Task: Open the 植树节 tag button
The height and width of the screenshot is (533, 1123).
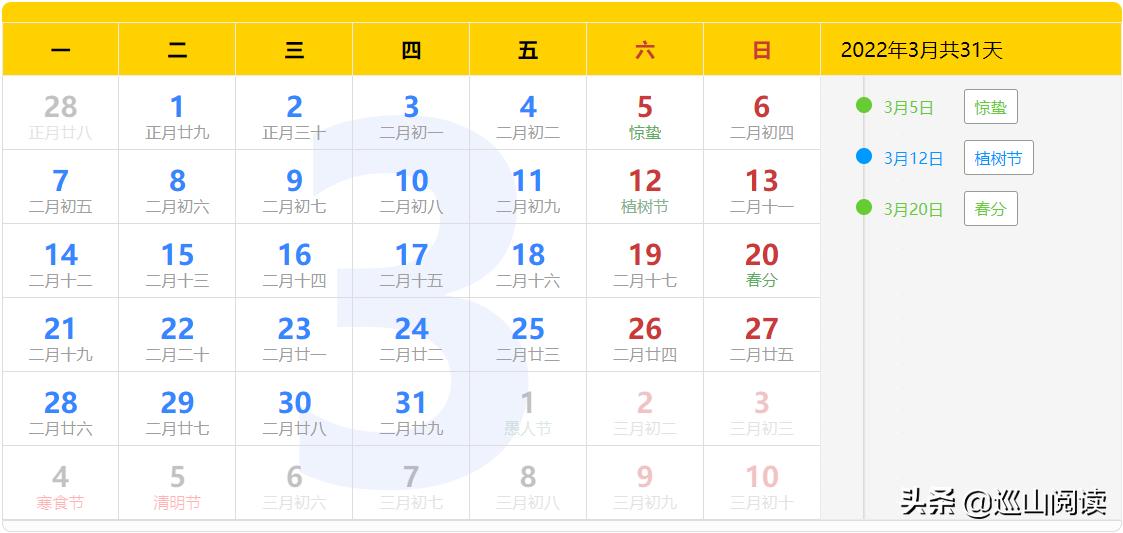Action: (x=998, y=158)
